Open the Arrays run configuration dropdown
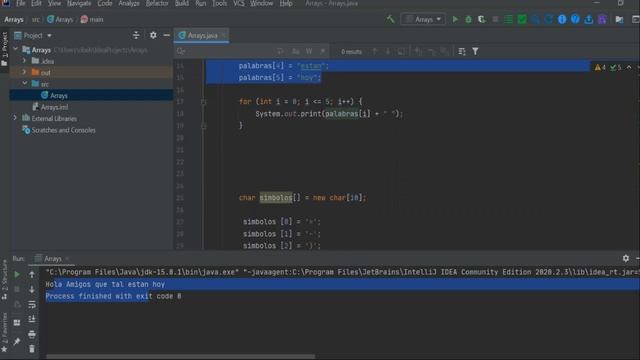 click(x=423, y=19)
